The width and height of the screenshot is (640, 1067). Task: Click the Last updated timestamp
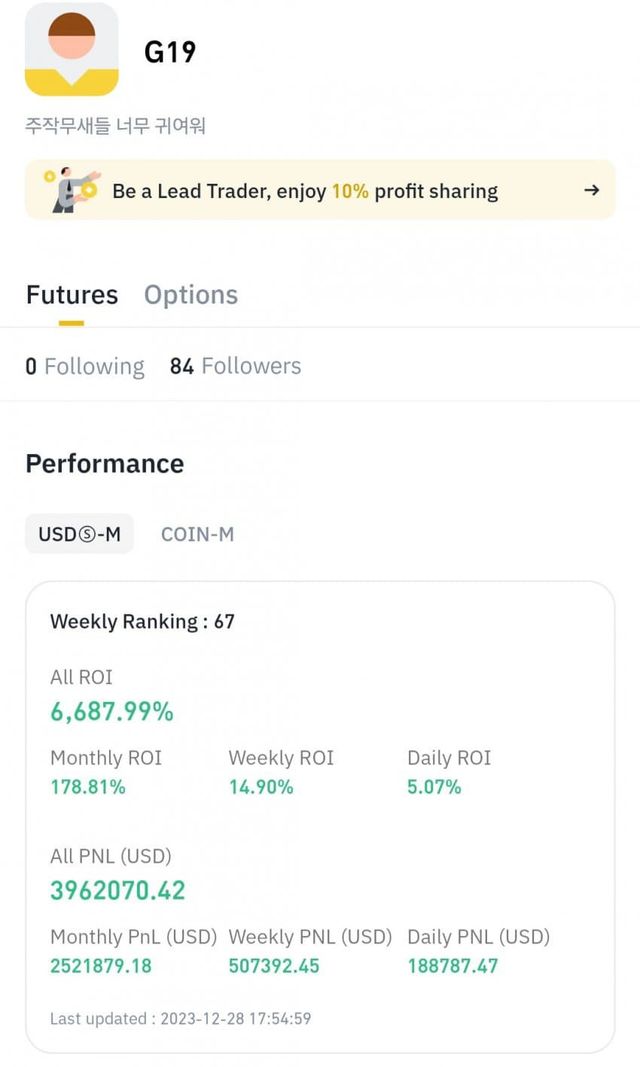click(181, 1019)
